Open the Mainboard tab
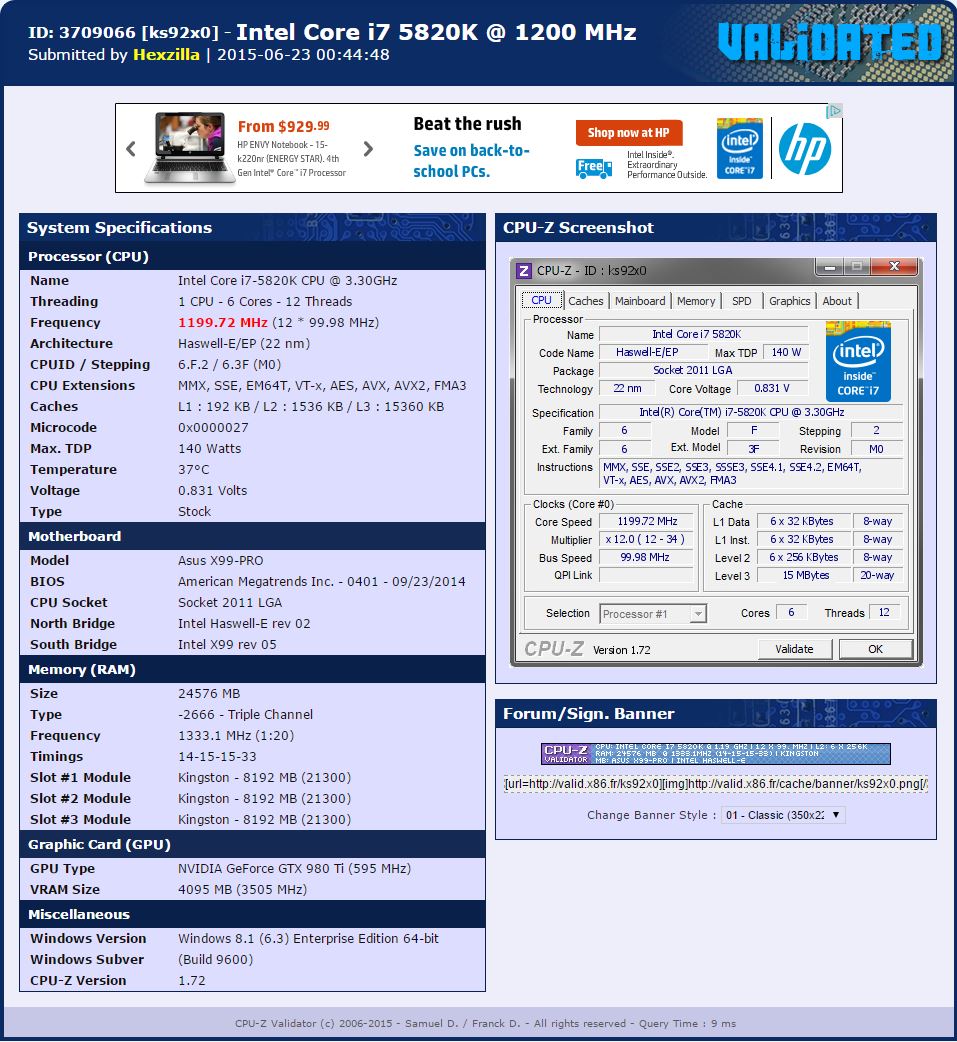Screen dimensions: 957x1042 (640, 301)
